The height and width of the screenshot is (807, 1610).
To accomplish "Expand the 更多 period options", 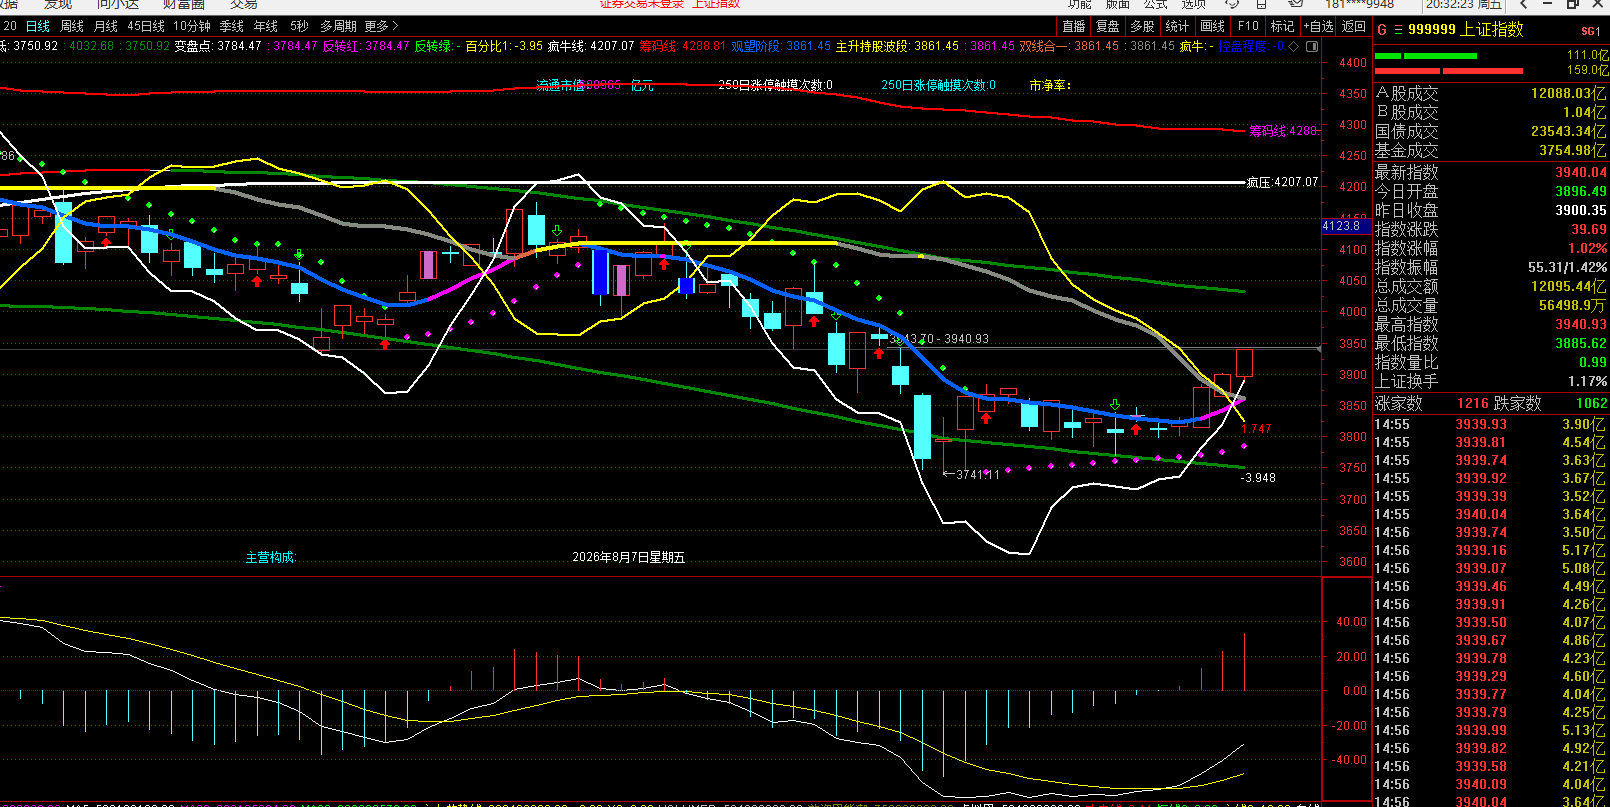I will (381, 26).
